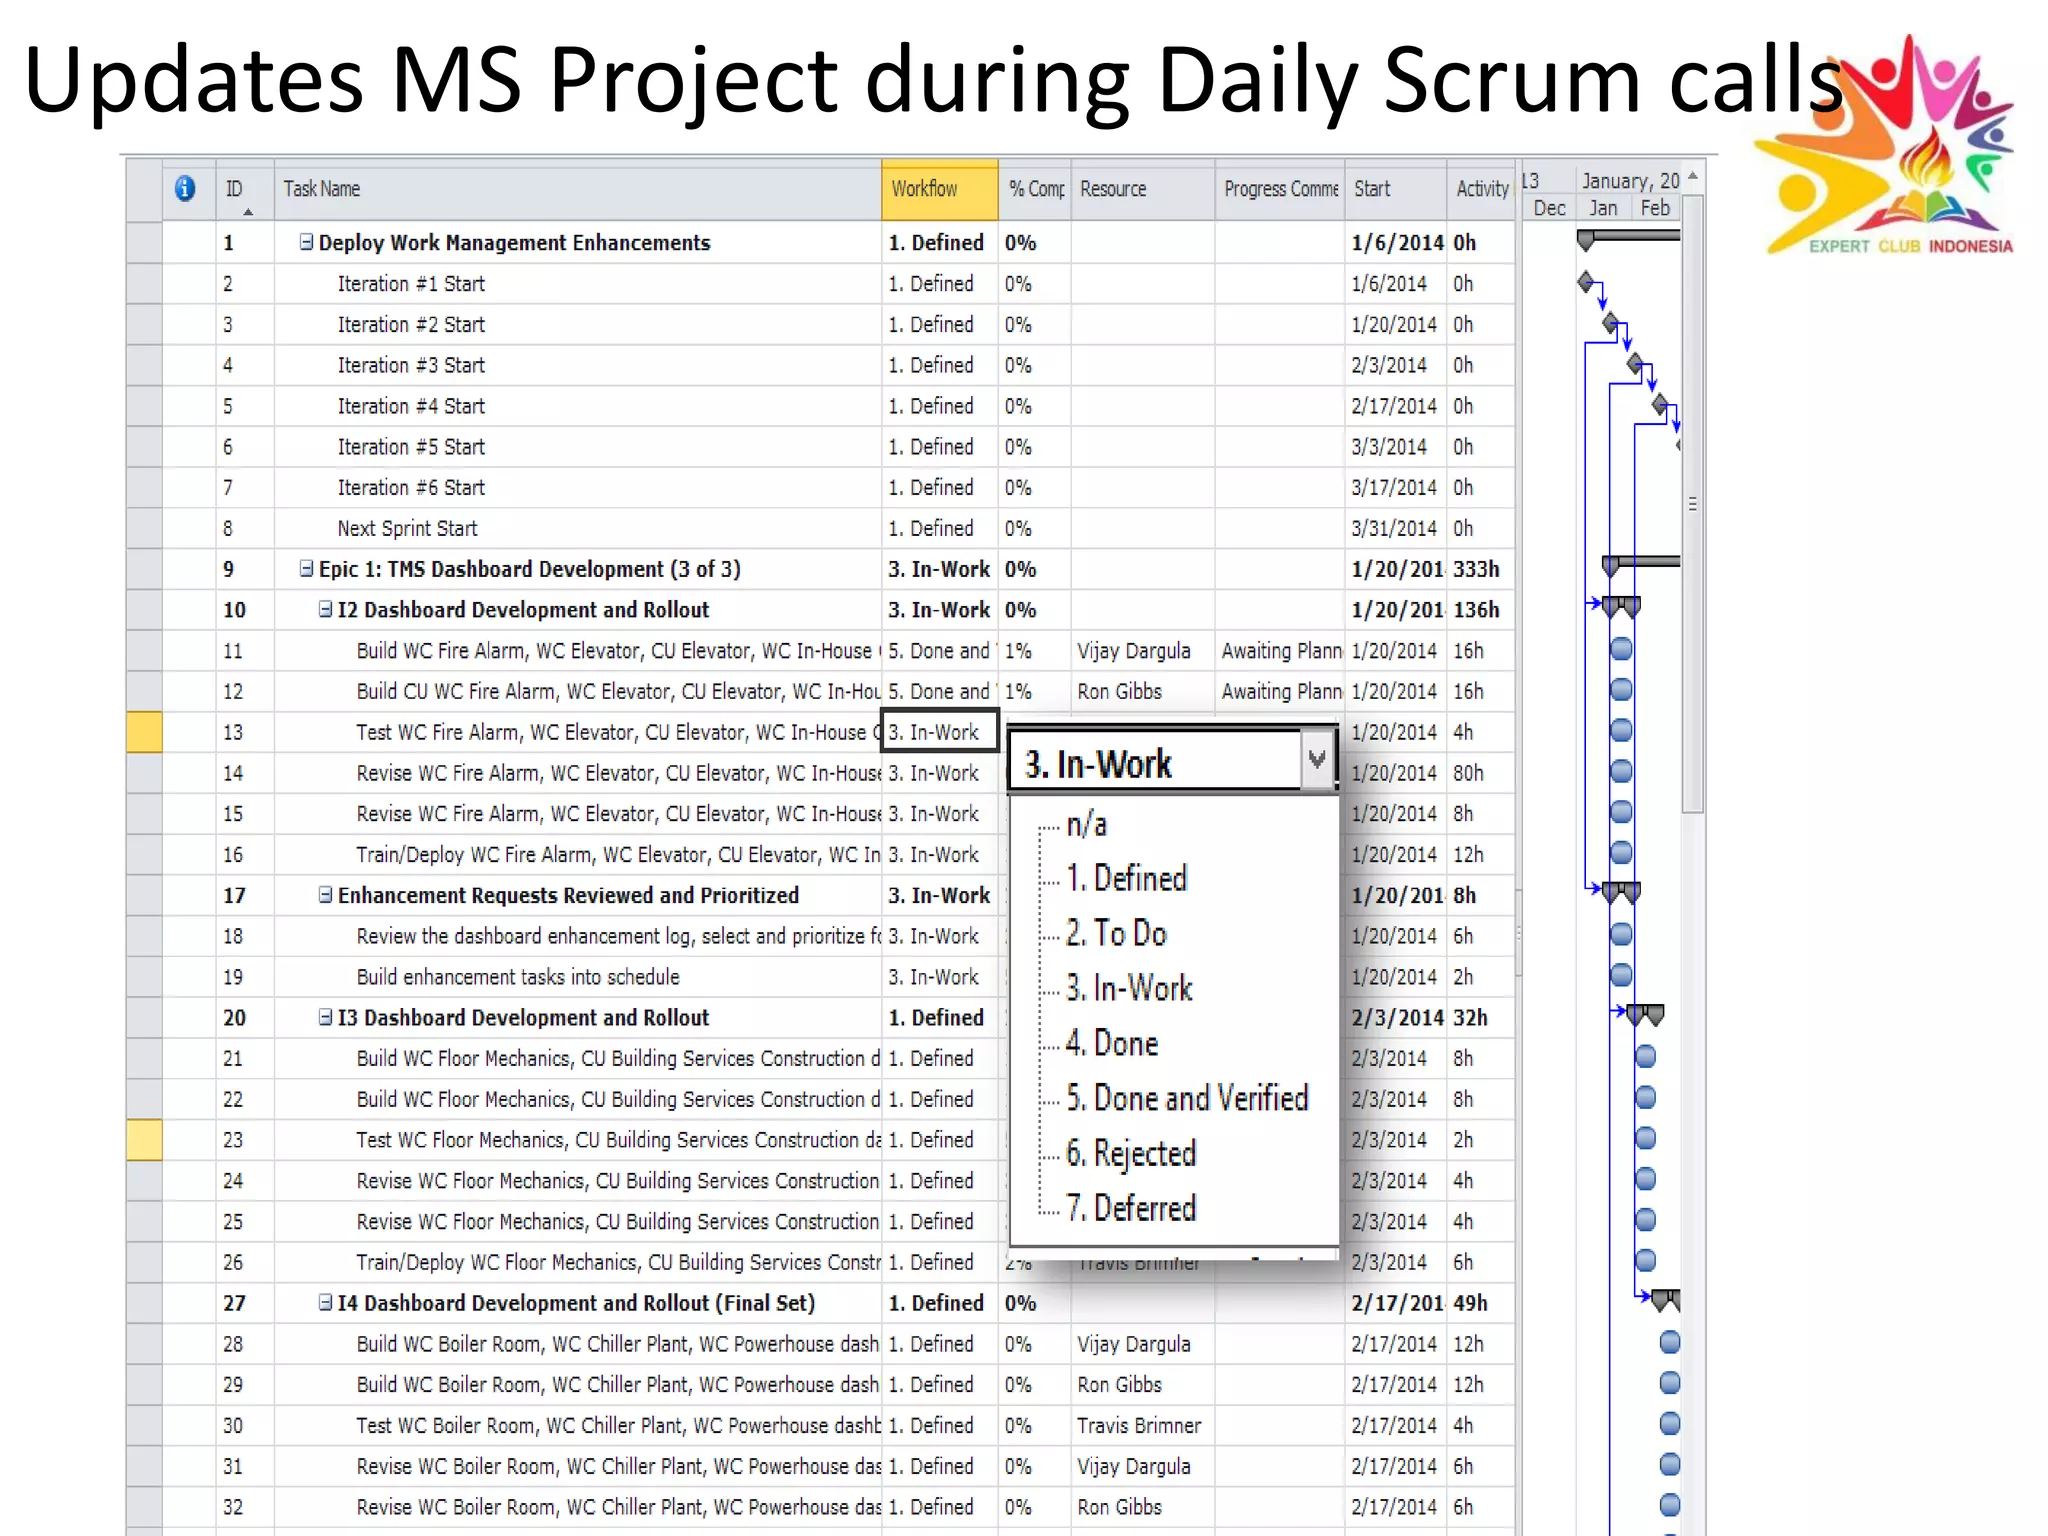Screen dimensions: 2048x1536
Task: Collapse Epic 1: TMS Dashboard Development group
Action: point(307,568)
